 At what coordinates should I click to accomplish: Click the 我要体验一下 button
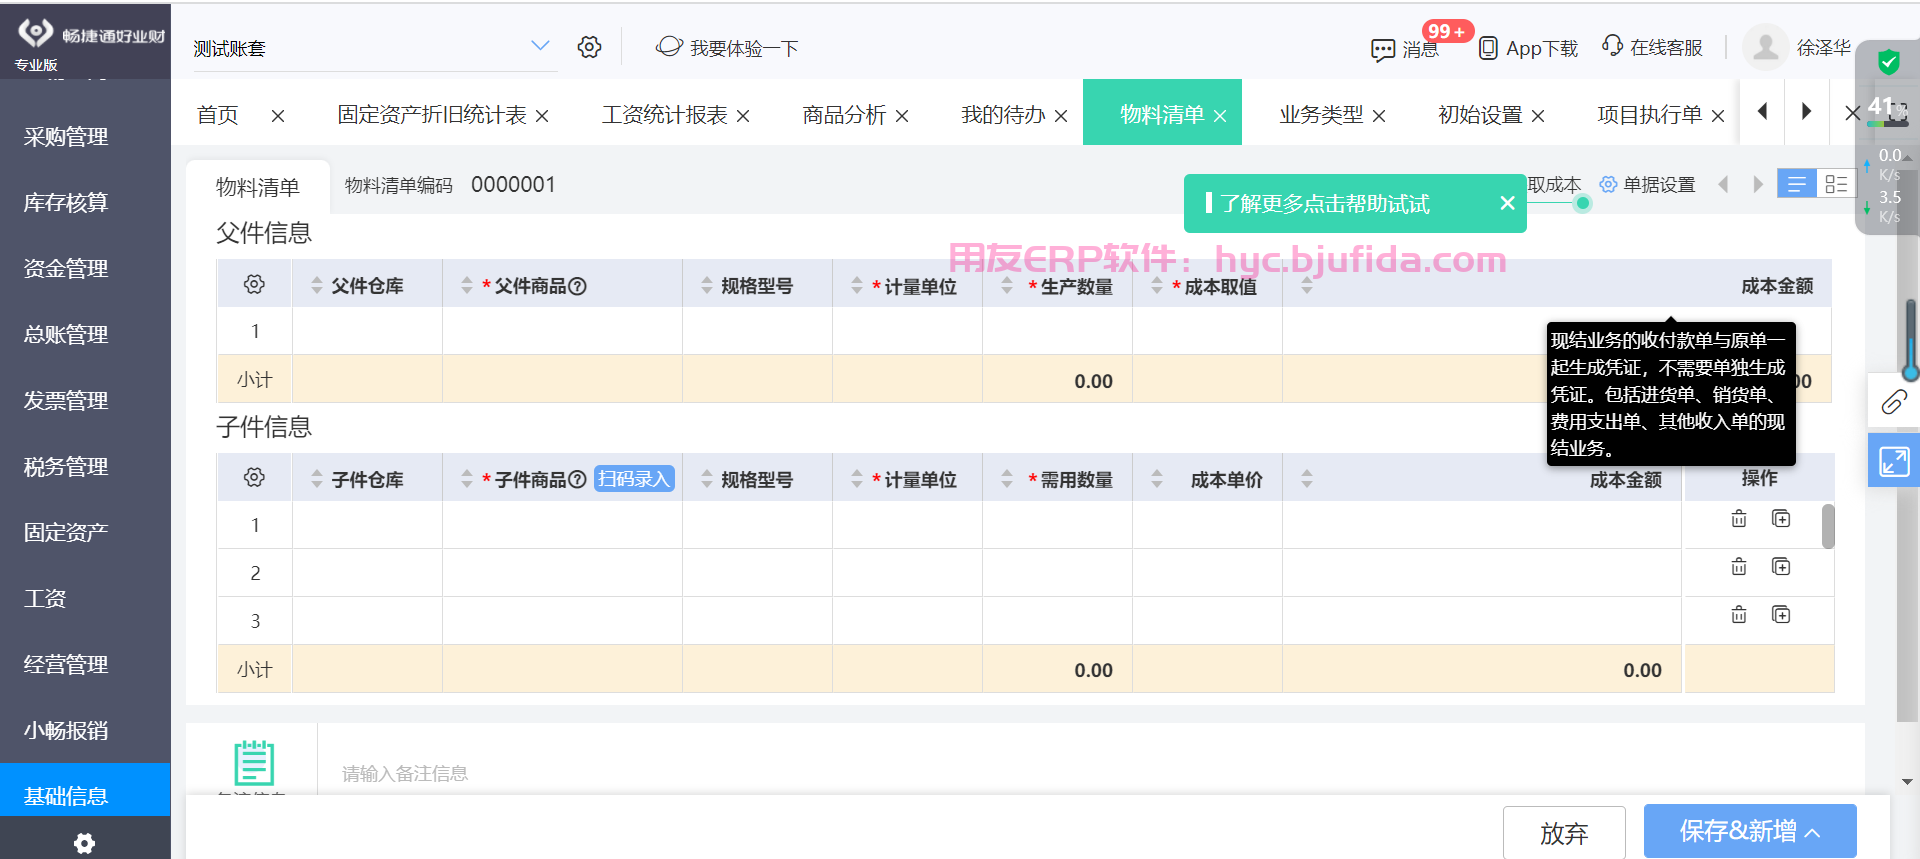pyautogui.click(x=727, y=48)
